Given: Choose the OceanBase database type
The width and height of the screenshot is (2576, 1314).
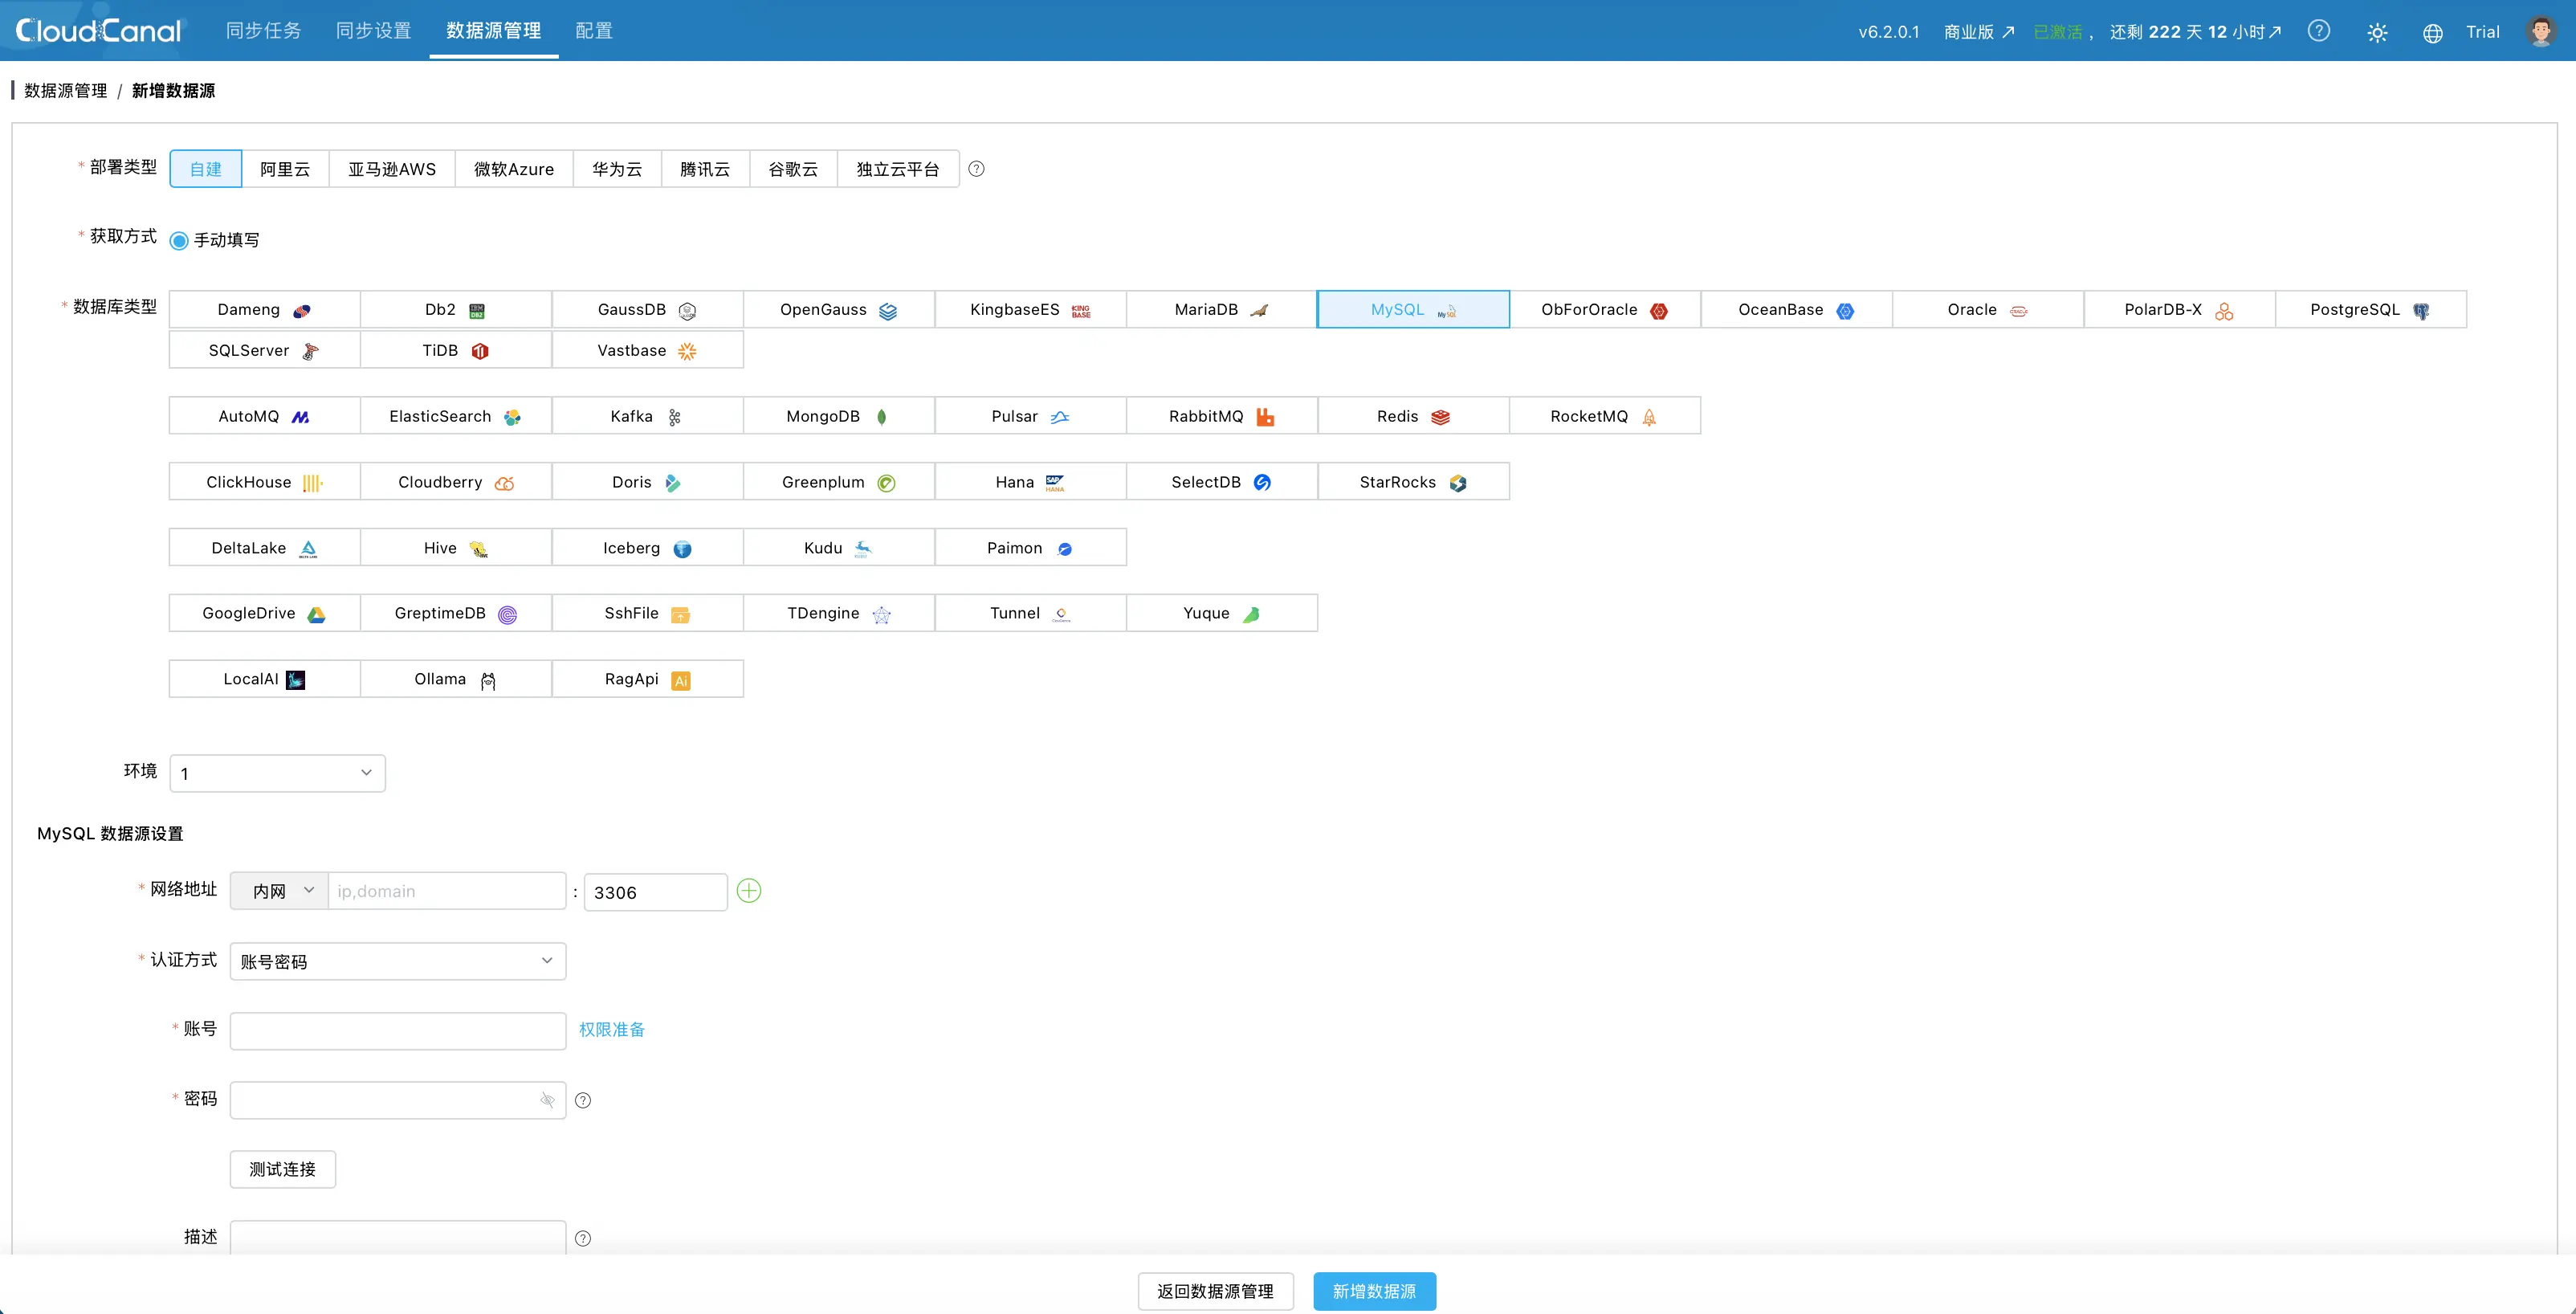Looking at the screenshot, I should (x=1796, y=310).
